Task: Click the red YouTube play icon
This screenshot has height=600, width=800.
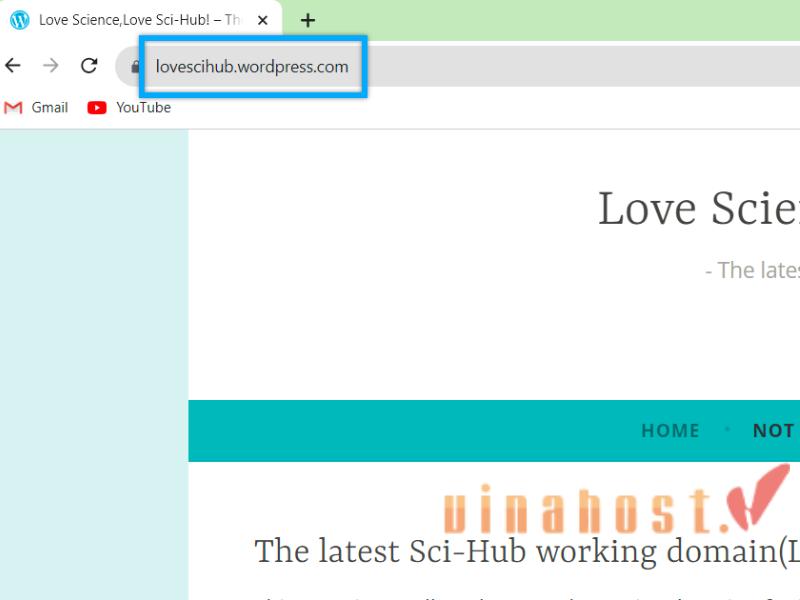Action: click(x=97, y=108)
